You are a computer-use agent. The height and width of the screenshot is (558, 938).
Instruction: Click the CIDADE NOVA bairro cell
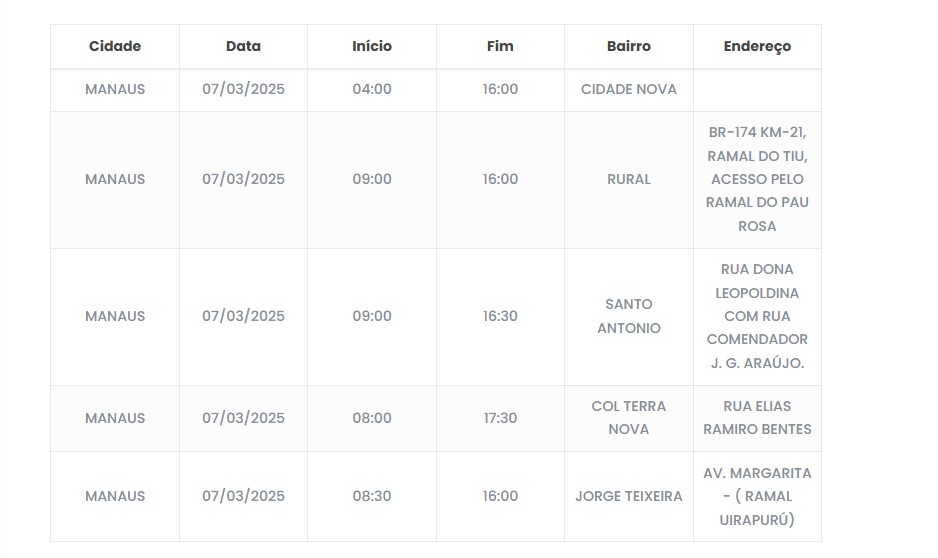628,89
